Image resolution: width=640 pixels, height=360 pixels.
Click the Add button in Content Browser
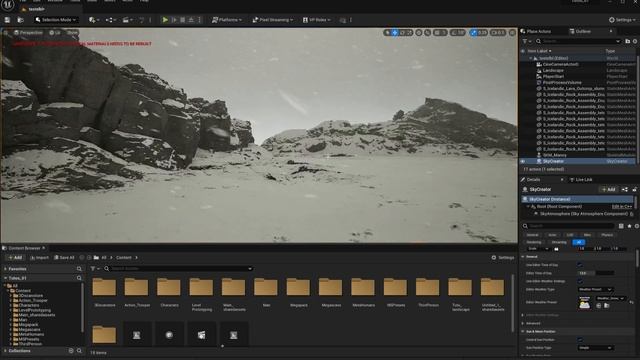coord(15,258)
